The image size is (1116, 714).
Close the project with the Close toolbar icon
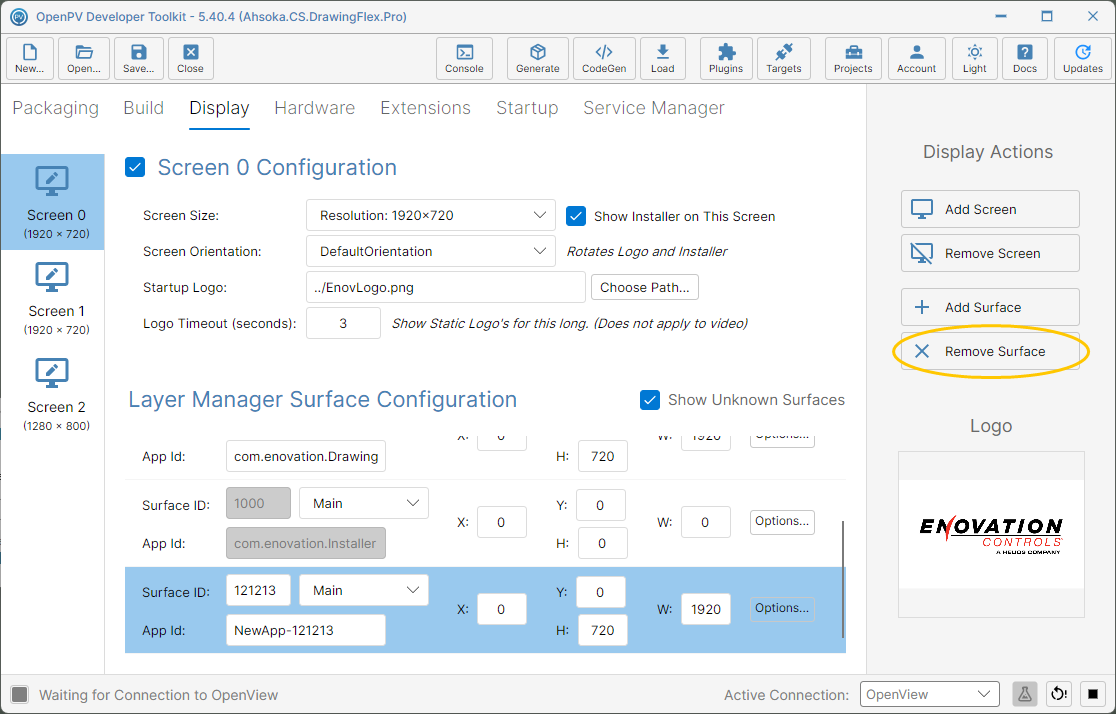click(x=191, y=58)
